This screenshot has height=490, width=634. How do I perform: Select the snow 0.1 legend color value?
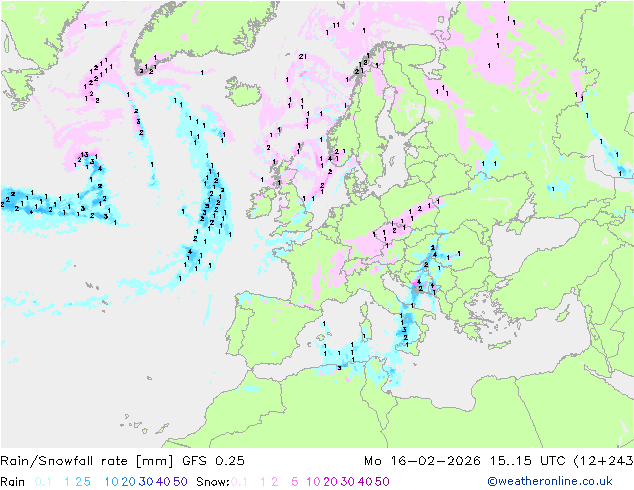[239, 482]
